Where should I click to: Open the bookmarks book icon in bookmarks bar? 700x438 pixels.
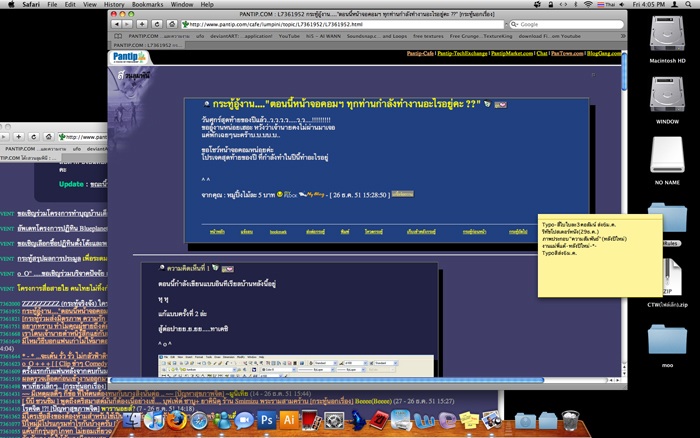[x=118, y=36]
